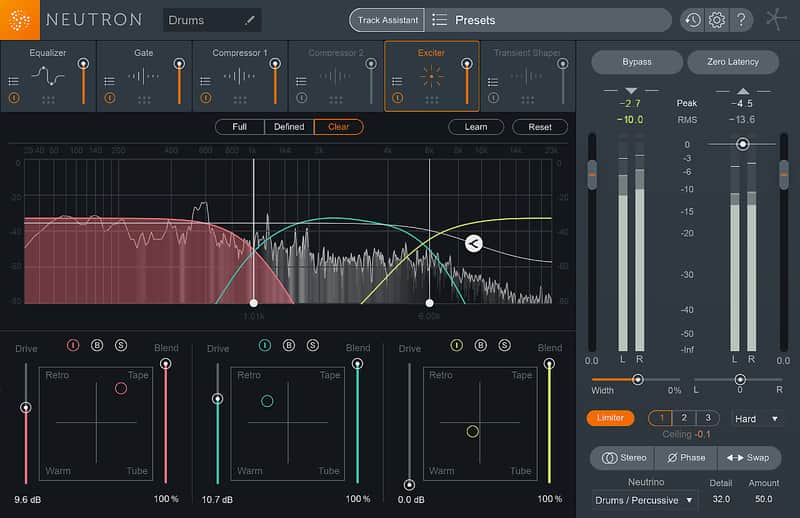Click the 6.00k crossover handle
Viewport: 800px width, 518px height.
pos(430,303)
